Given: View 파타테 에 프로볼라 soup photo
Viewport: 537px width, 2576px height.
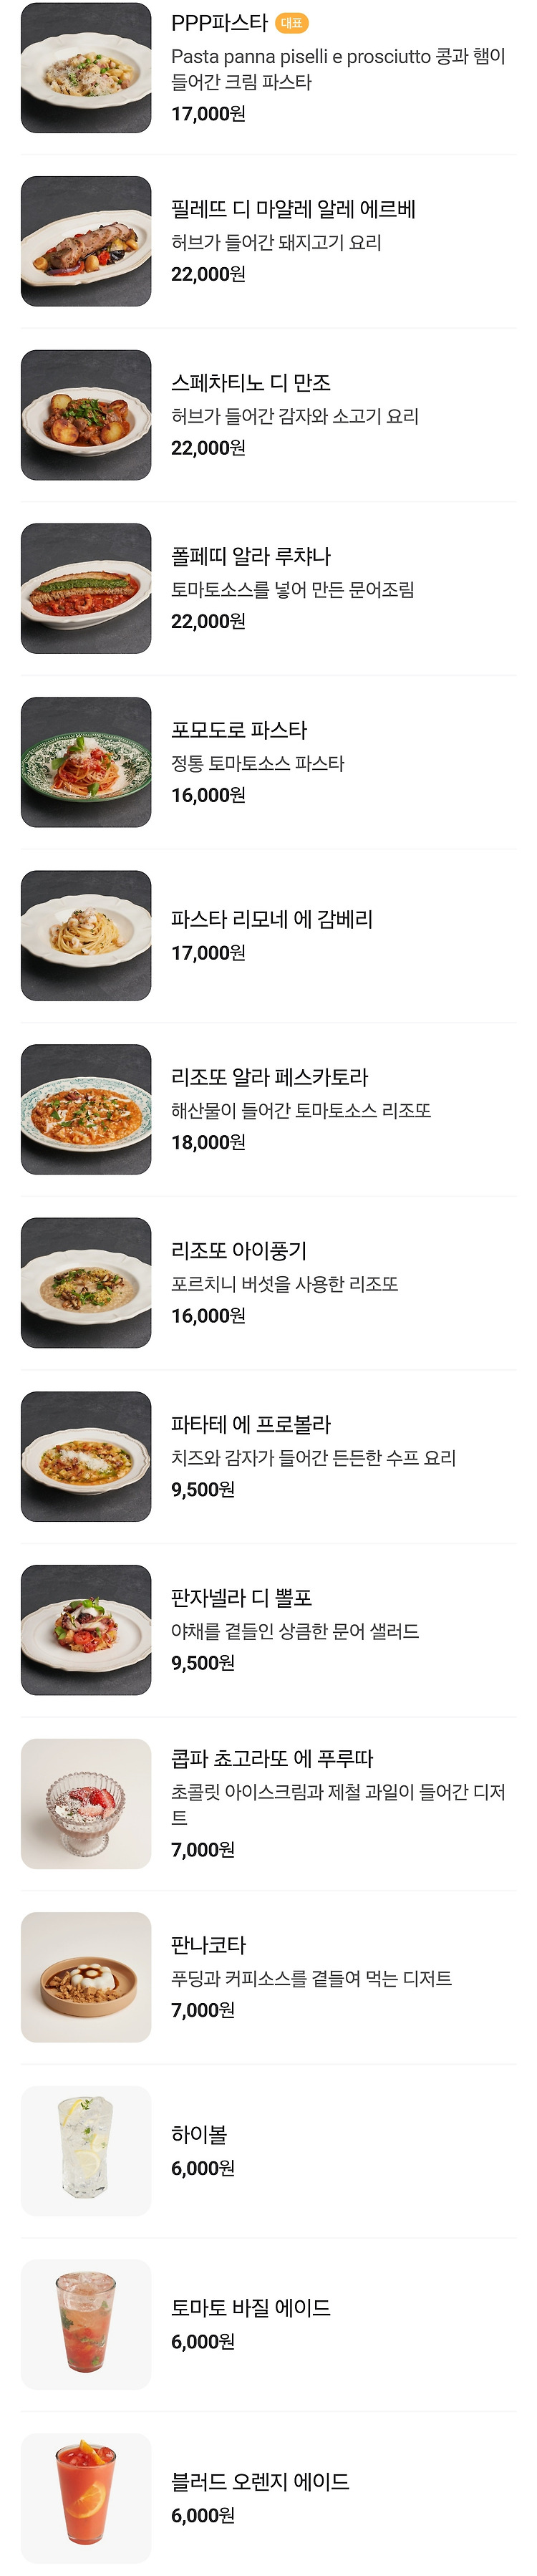Looking at the screenshot, I should pos(86,1456).
